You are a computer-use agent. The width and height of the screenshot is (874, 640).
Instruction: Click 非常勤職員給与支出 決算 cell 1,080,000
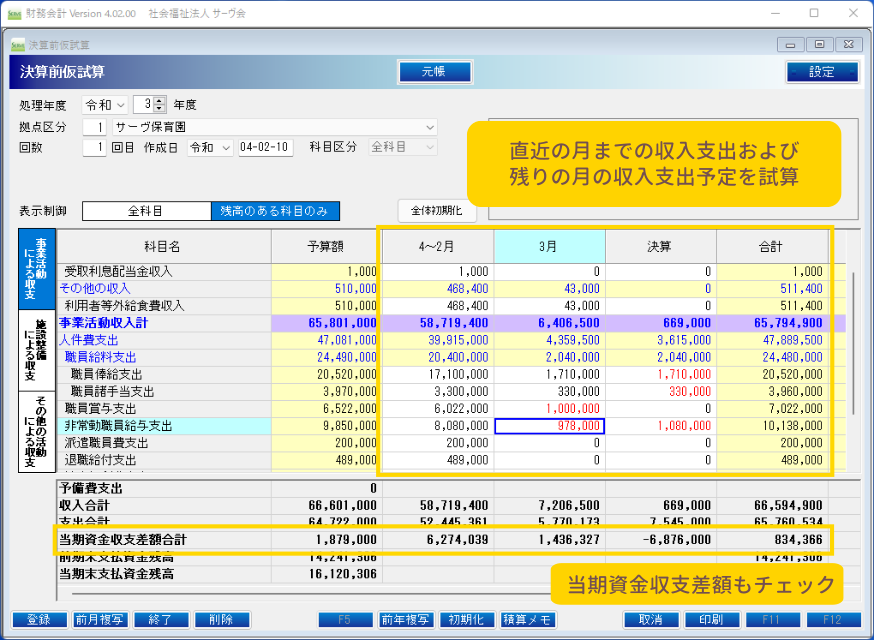click(x=661, y=426)
